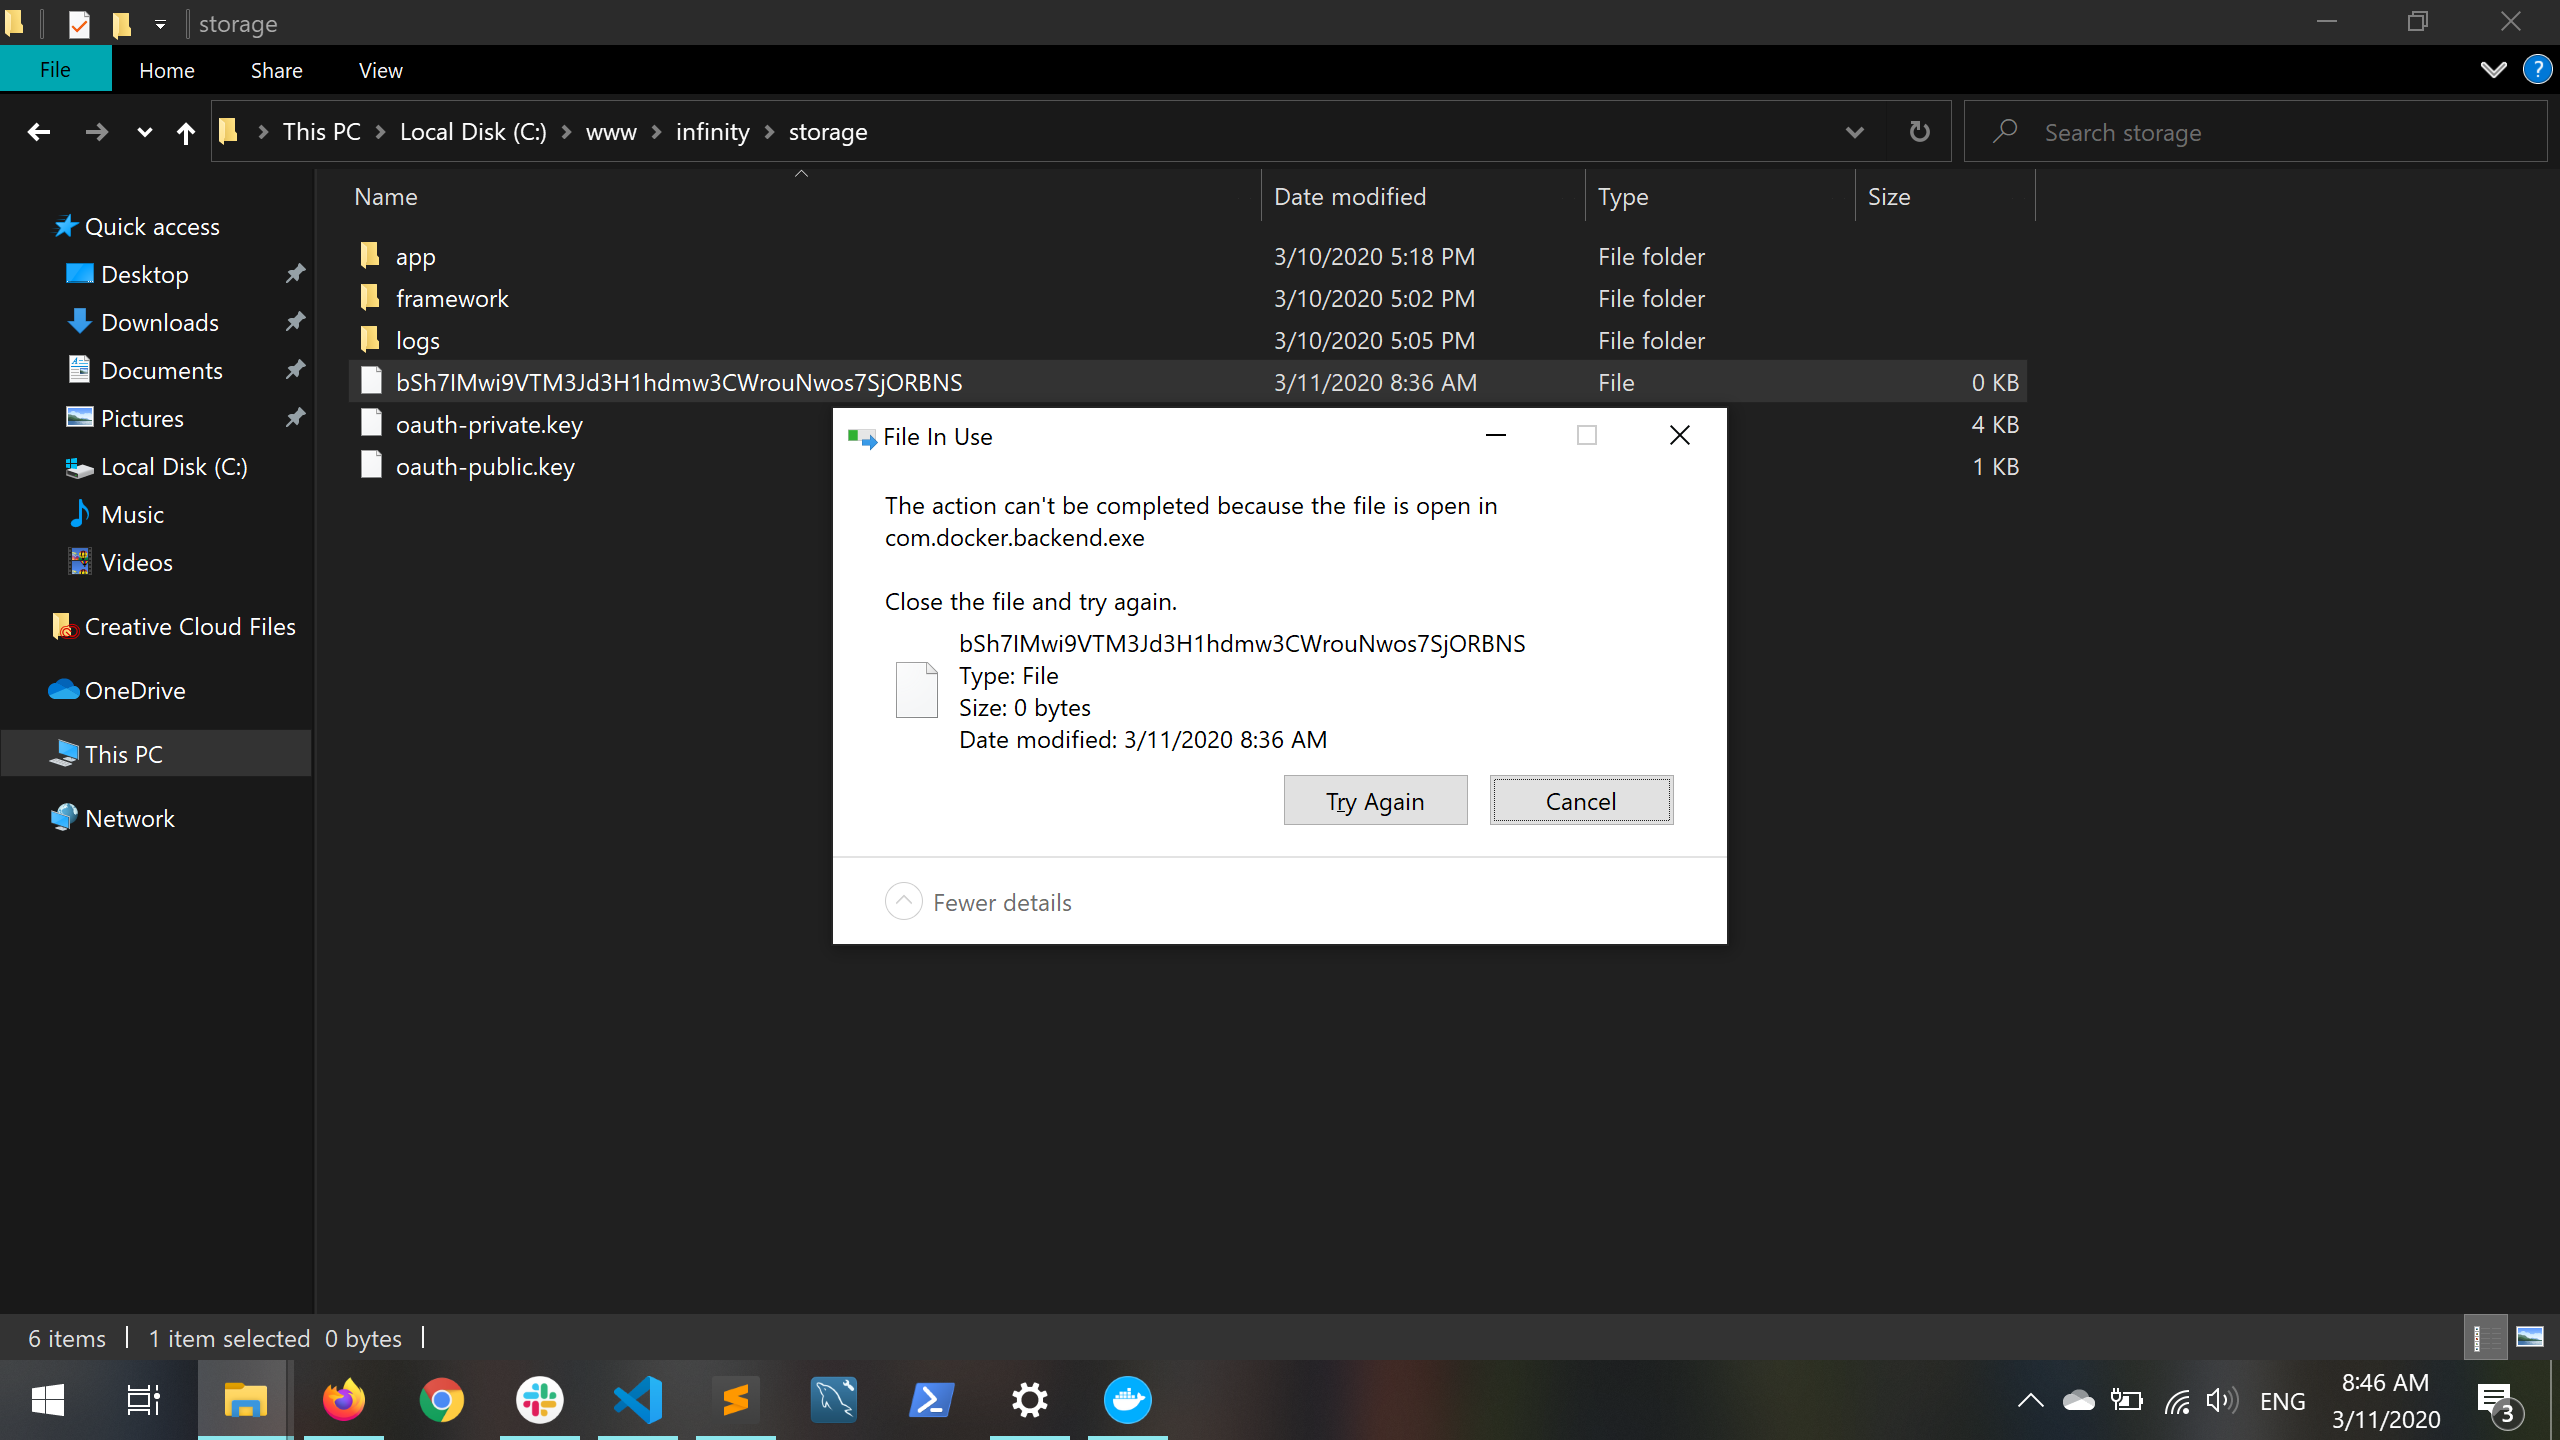Open recent locations dropdown arrow
This screenshot has width=2560, height=1440.
144,132
